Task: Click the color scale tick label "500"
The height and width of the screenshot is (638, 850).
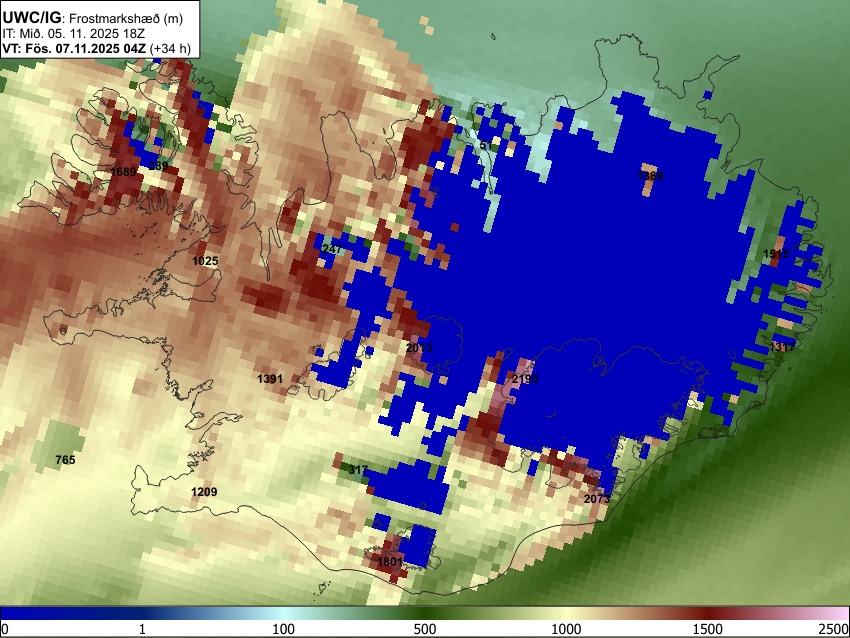Action: [425, 629]
